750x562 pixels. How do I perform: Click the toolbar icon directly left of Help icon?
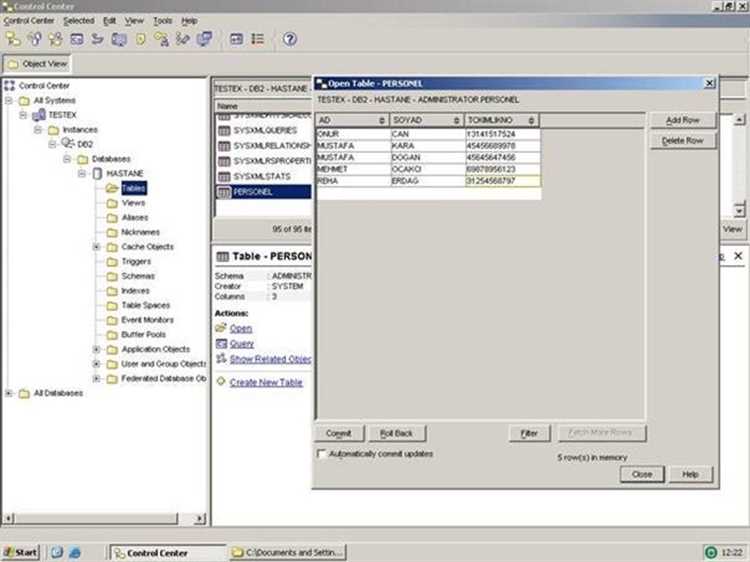coord(258,39)
